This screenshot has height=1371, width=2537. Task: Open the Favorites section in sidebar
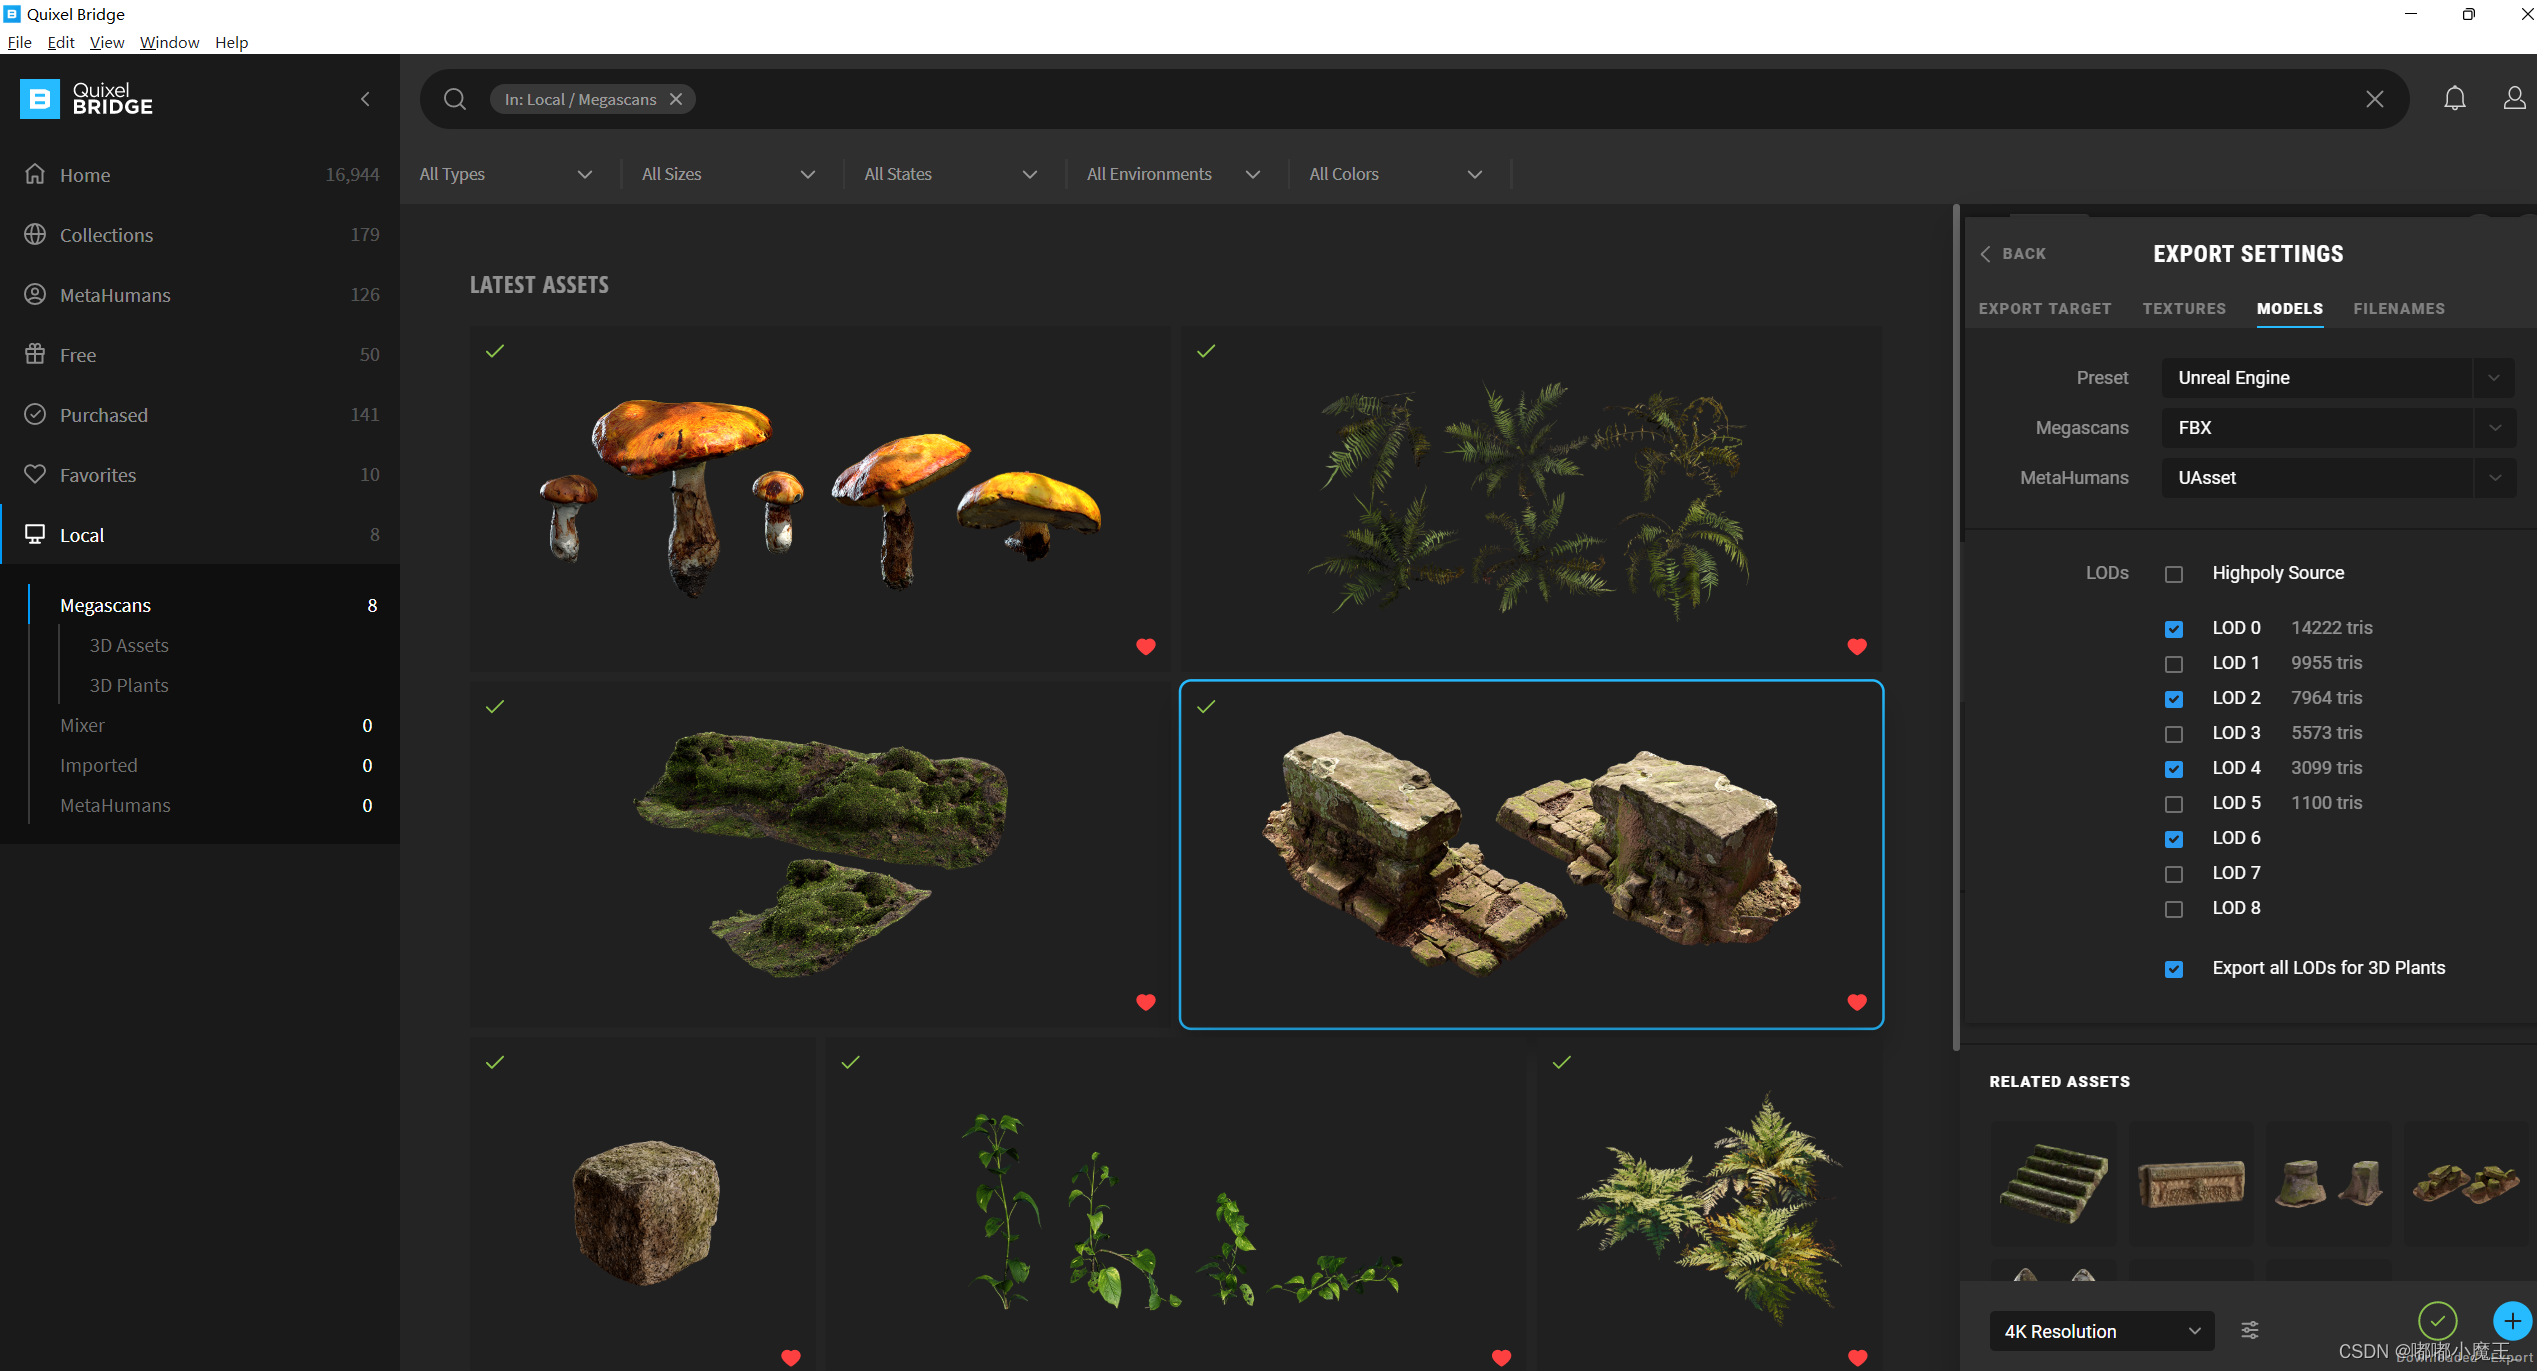pos(98,475)
